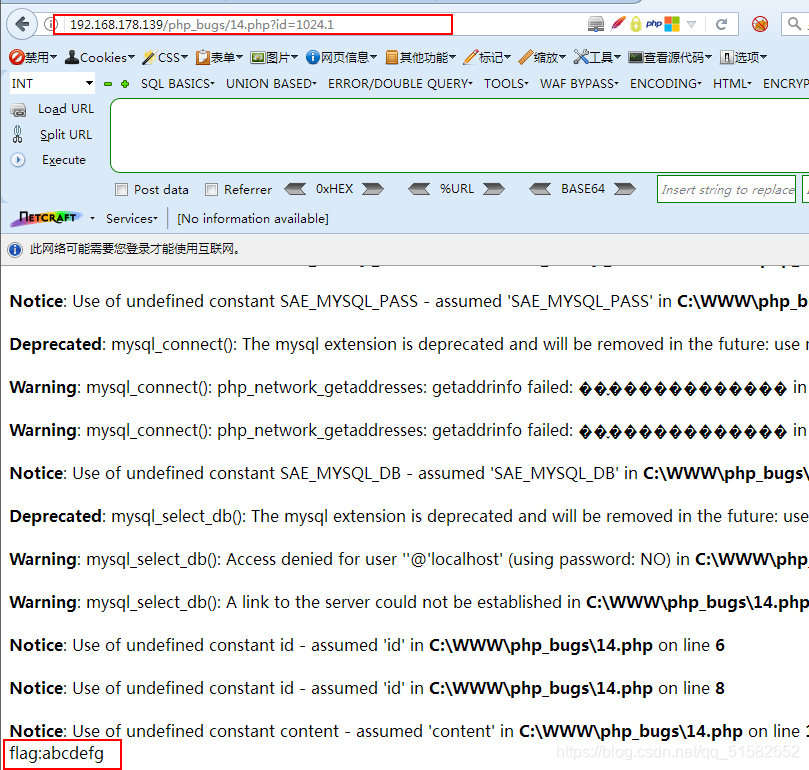Viewport: 809px width, 770px height.
Task: Click the address bar URL field
Action: tap(253, 25)
